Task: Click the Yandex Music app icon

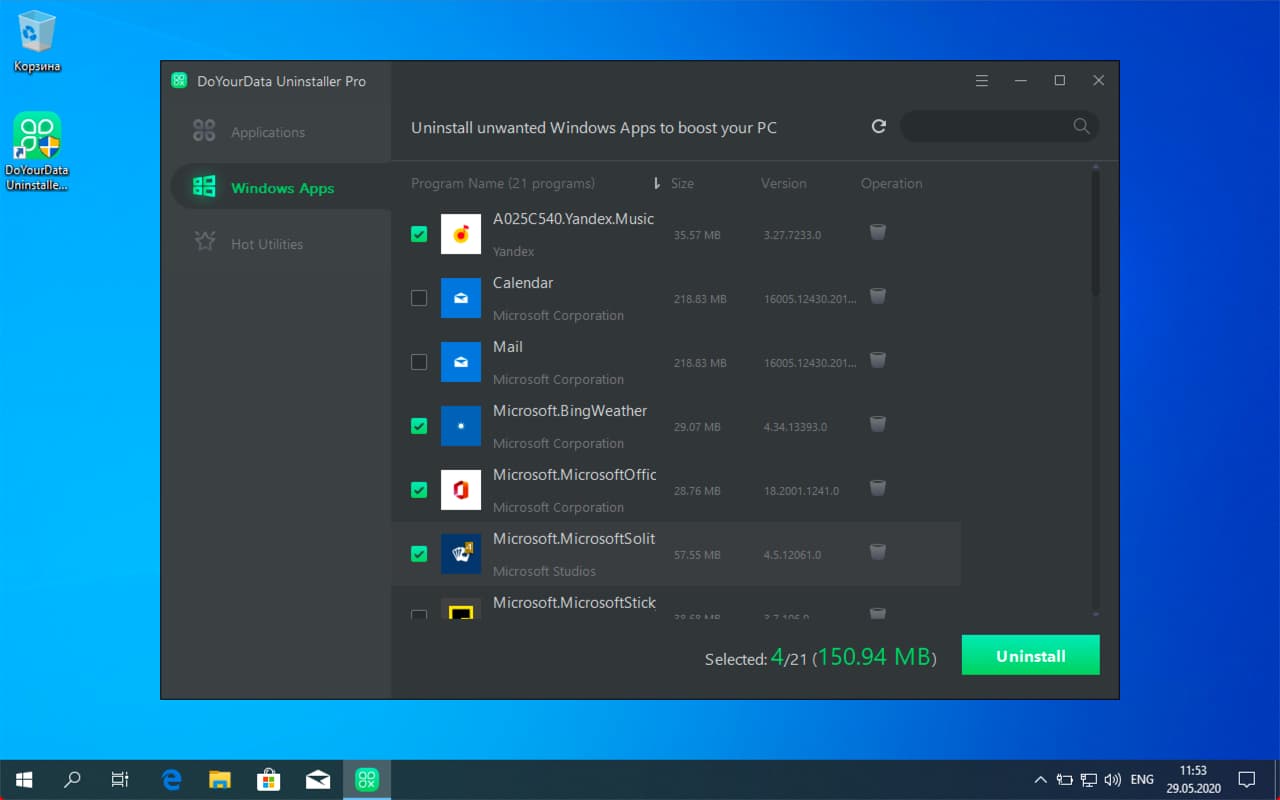Action: click(461, 234)
